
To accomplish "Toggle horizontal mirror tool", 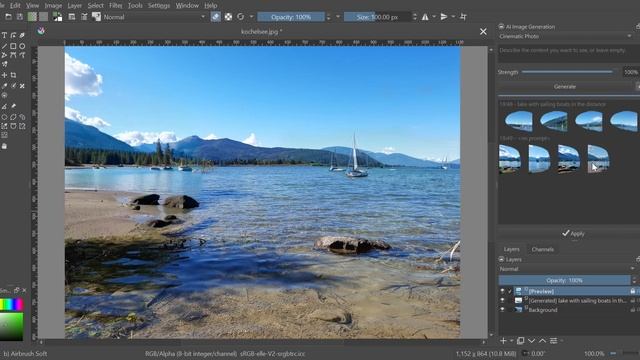I will click(425, 17).
